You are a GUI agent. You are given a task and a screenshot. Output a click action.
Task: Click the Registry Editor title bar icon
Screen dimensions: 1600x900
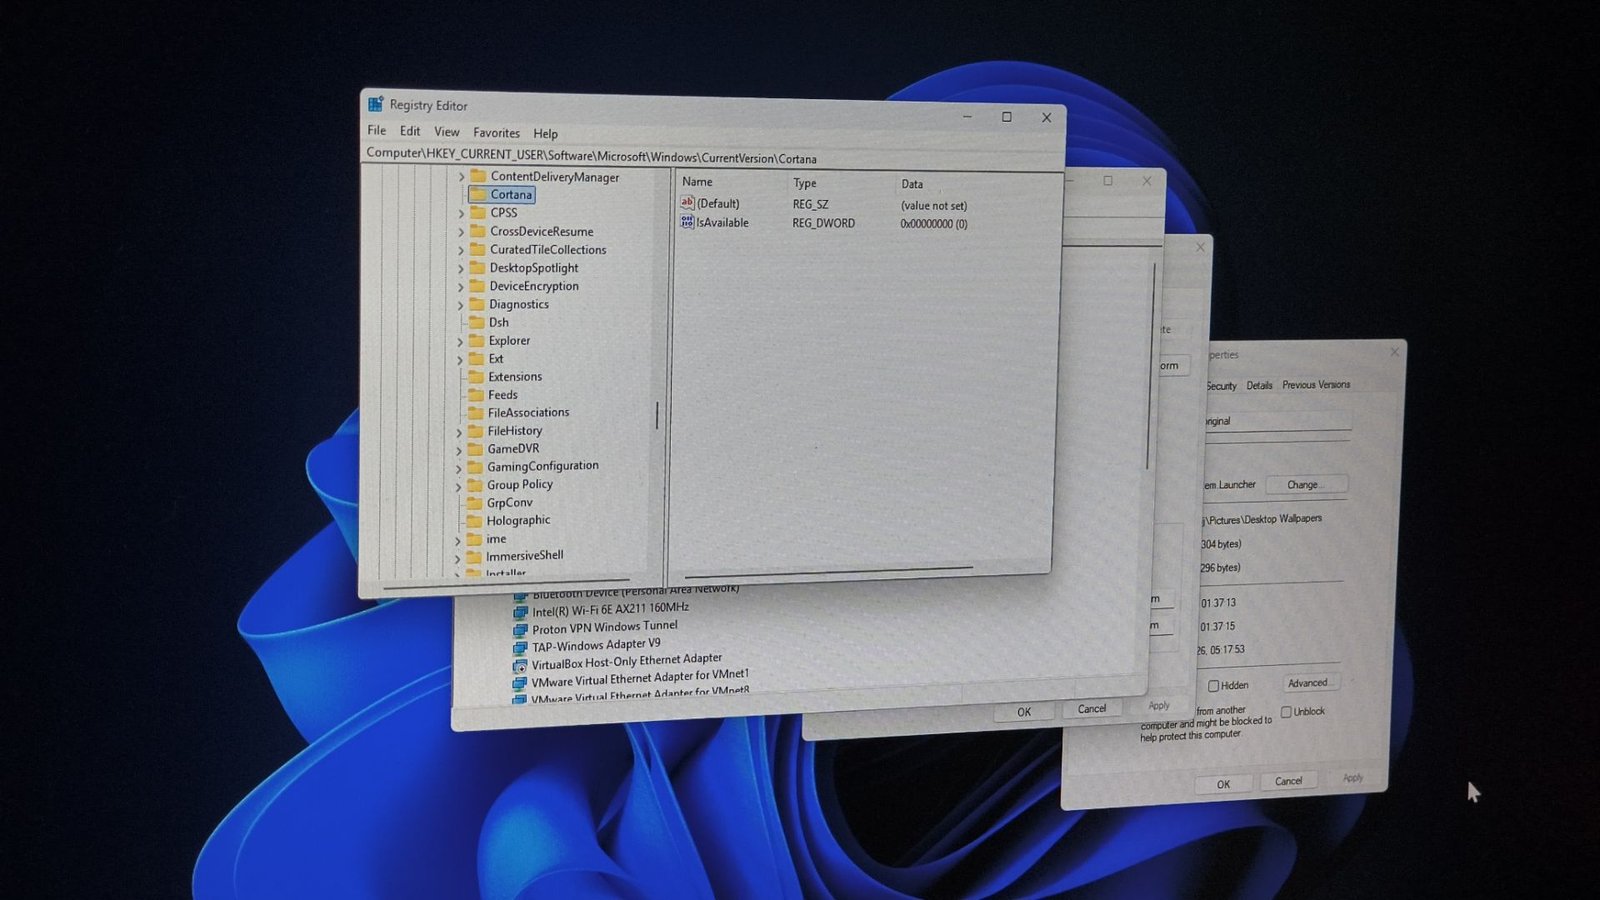[x=376, y=104]
